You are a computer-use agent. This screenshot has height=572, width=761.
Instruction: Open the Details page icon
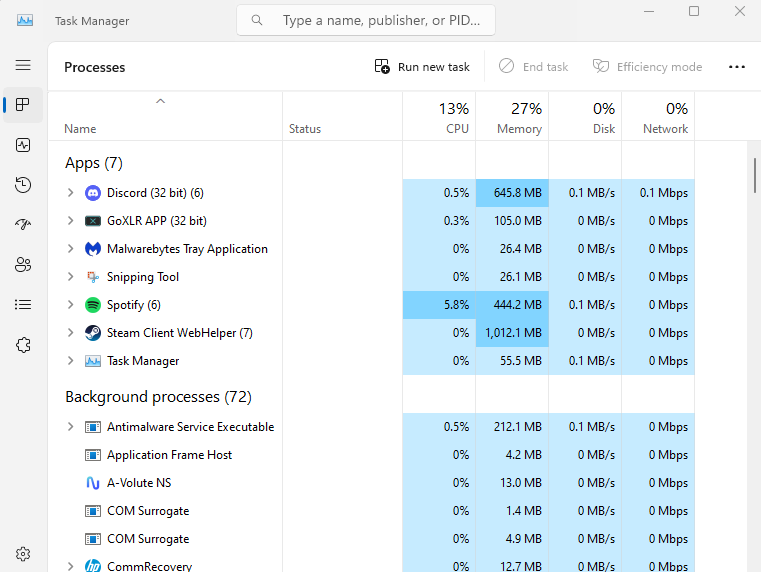(23, 305)
